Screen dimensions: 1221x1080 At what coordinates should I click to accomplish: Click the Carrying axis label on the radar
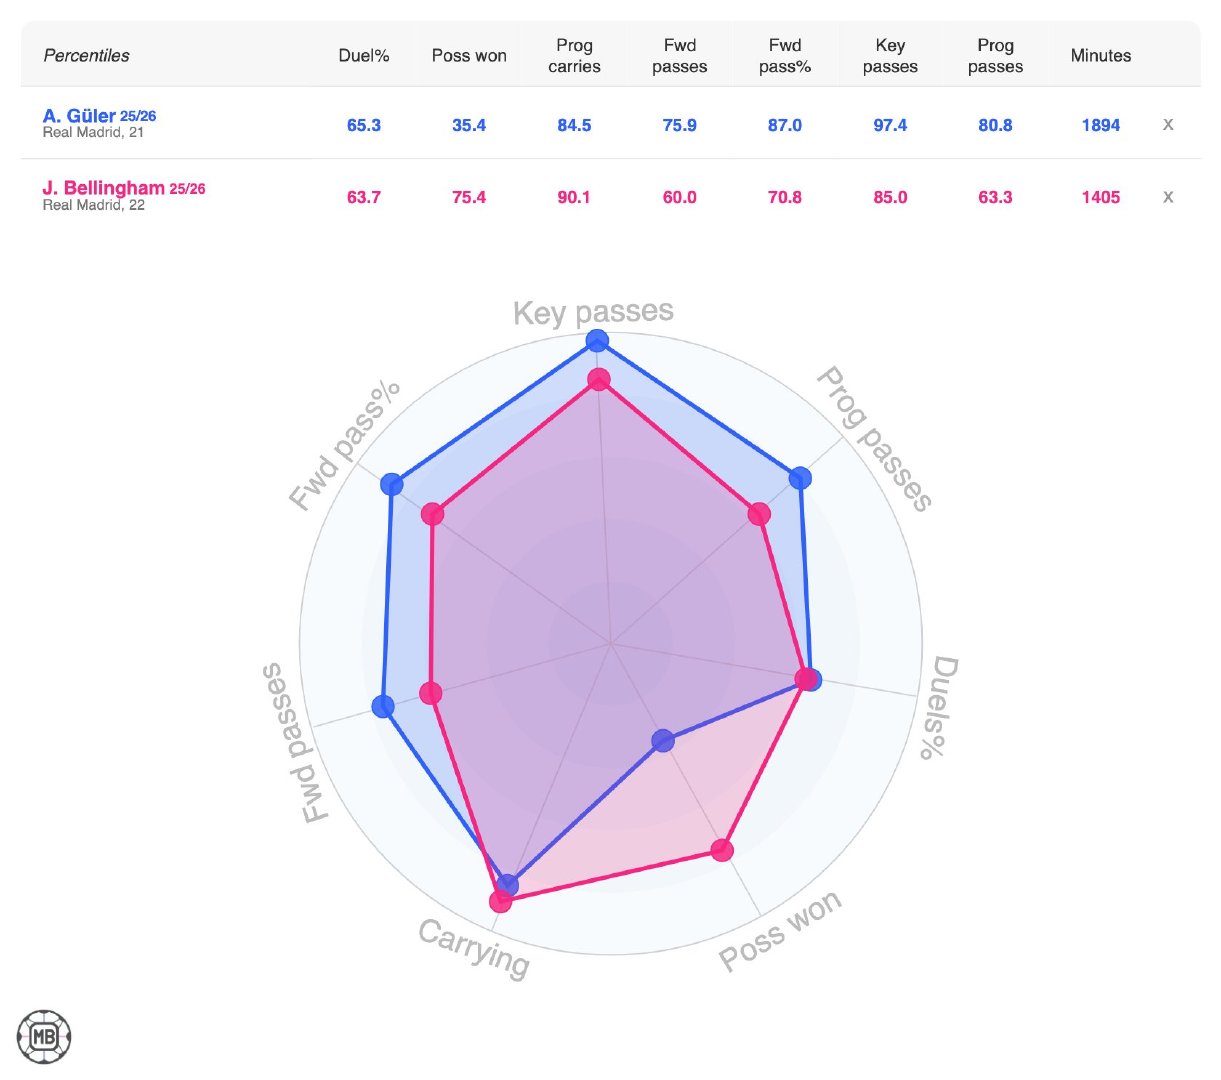pyautogui.click(x=473, y=947)
